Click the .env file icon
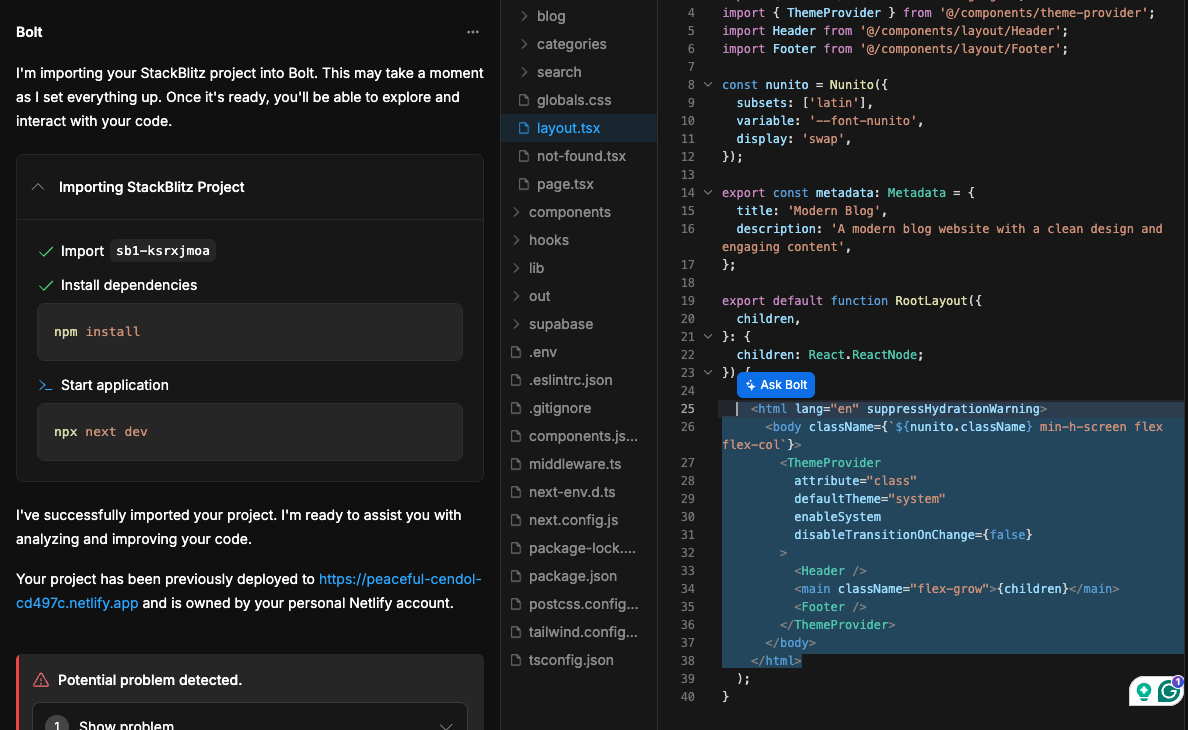This screenshot has height=730, width=1188. (x=516, y=352)
